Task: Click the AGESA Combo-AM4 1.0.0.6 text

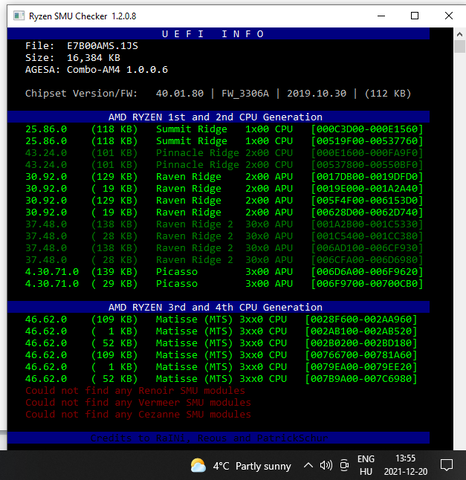Action: pyautogui.click(x=97, y=70)
